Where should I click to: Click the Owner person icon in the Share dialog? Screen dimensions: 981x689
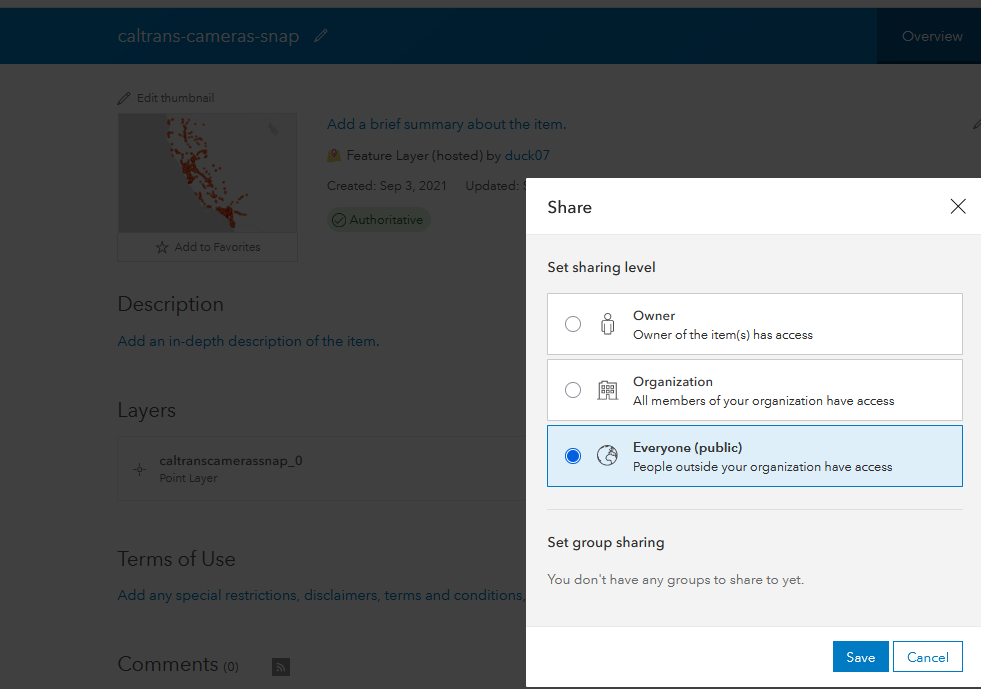pyautogui.click(x=607, y=323)
